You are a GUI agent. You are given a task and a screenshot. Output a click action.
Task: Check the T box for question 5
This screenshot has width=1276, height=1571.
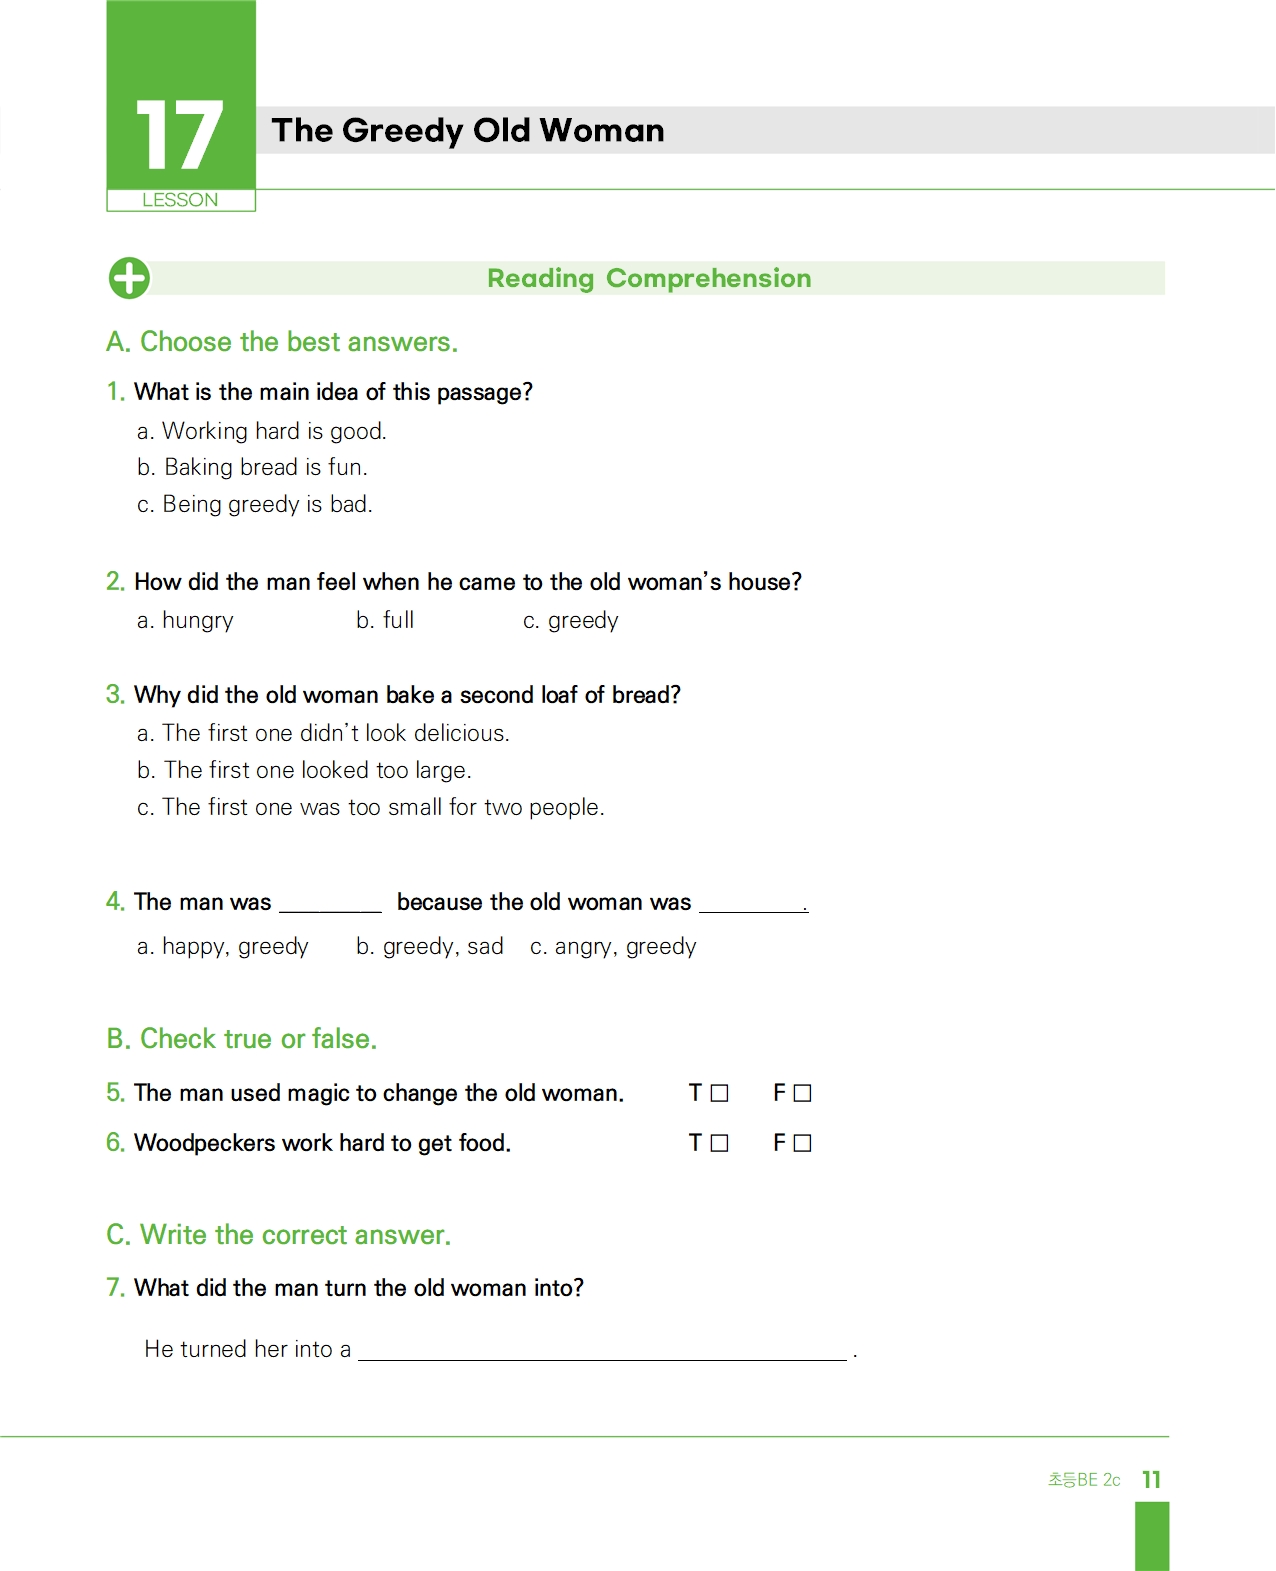(x=719, y=1093)
